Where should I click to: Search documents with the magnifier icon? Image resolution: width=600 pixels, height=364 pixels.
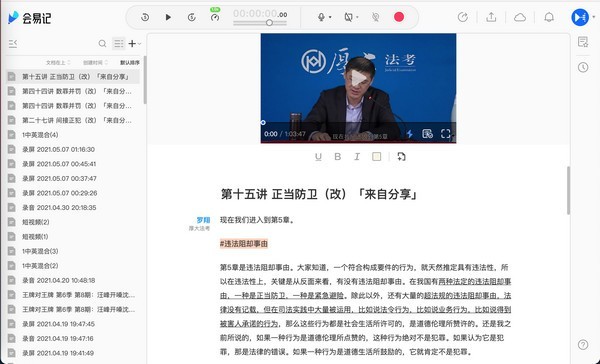[102, 44]
